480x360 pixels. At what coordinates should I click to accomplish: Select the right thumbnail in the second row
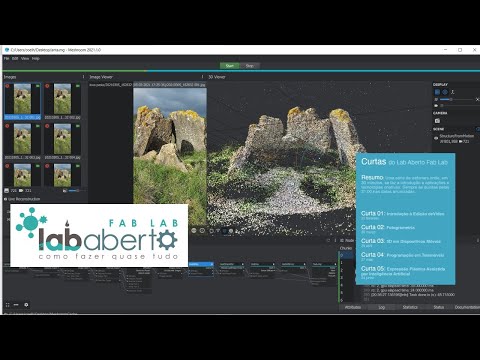pos(62,141)
